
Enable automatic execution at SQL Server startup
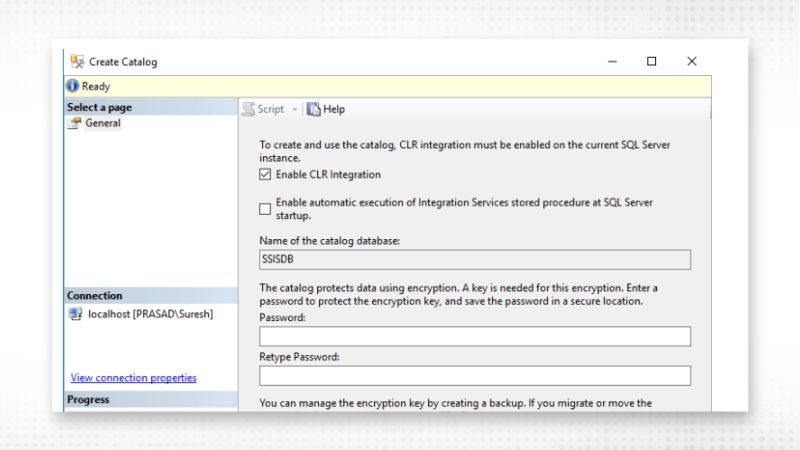click(265, 209)
